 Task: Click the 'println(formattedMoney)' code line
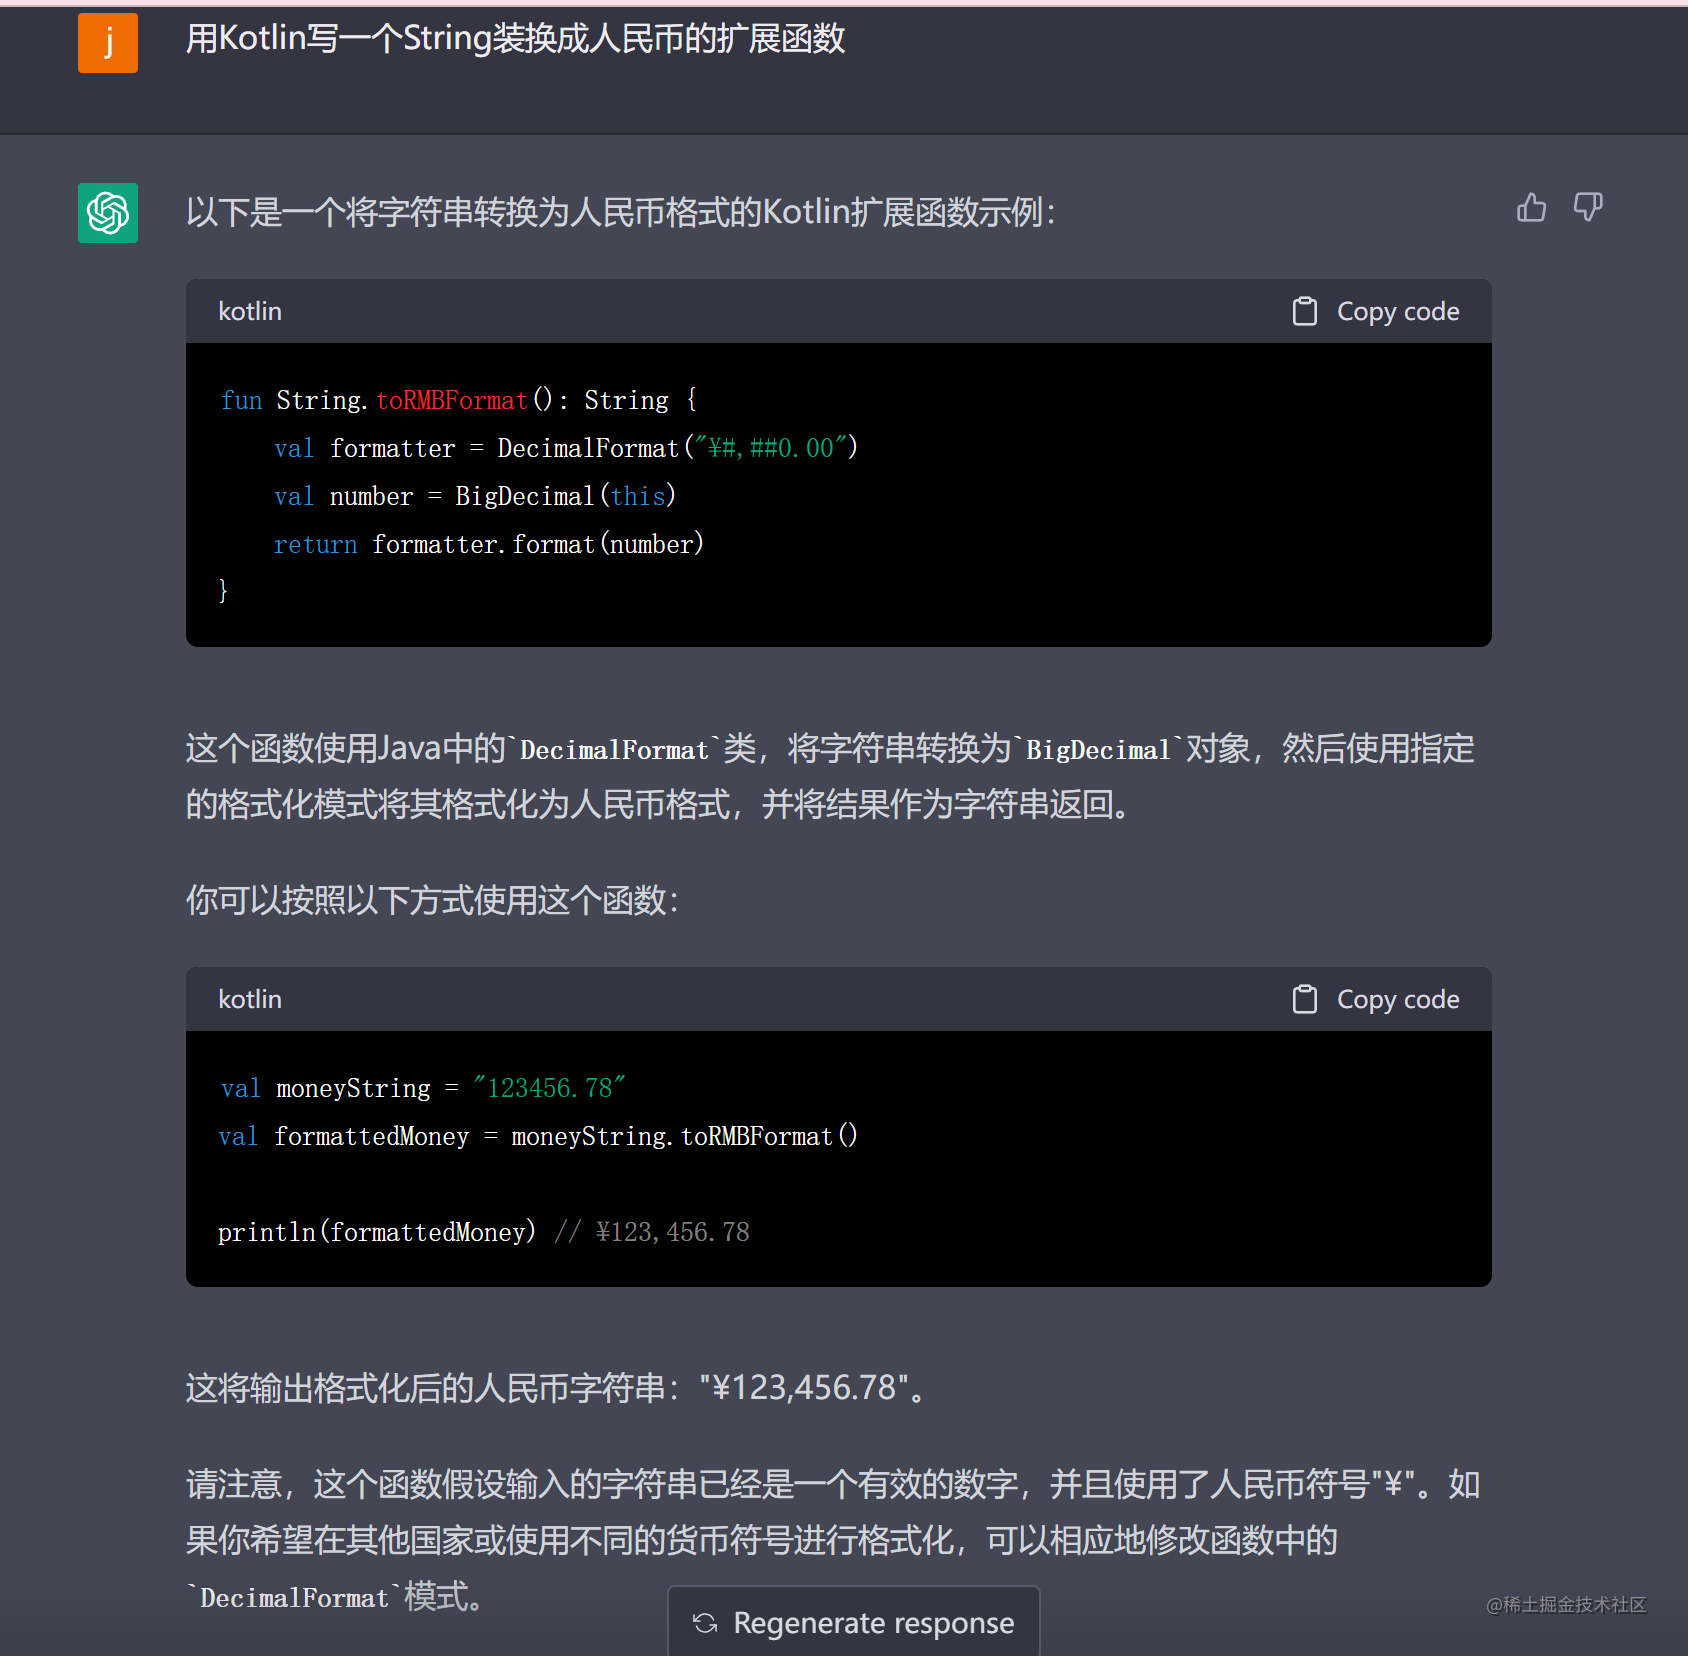pos(484,1232)
